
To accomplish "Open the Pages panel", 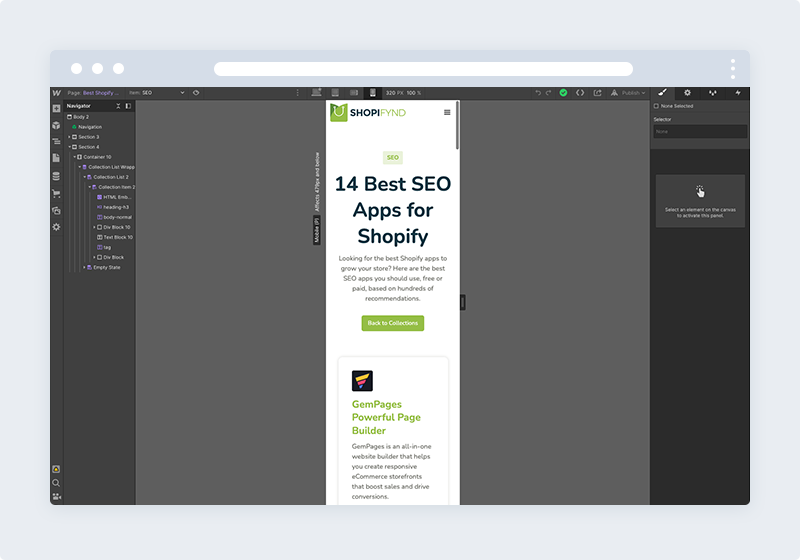I will click(56, 158).
